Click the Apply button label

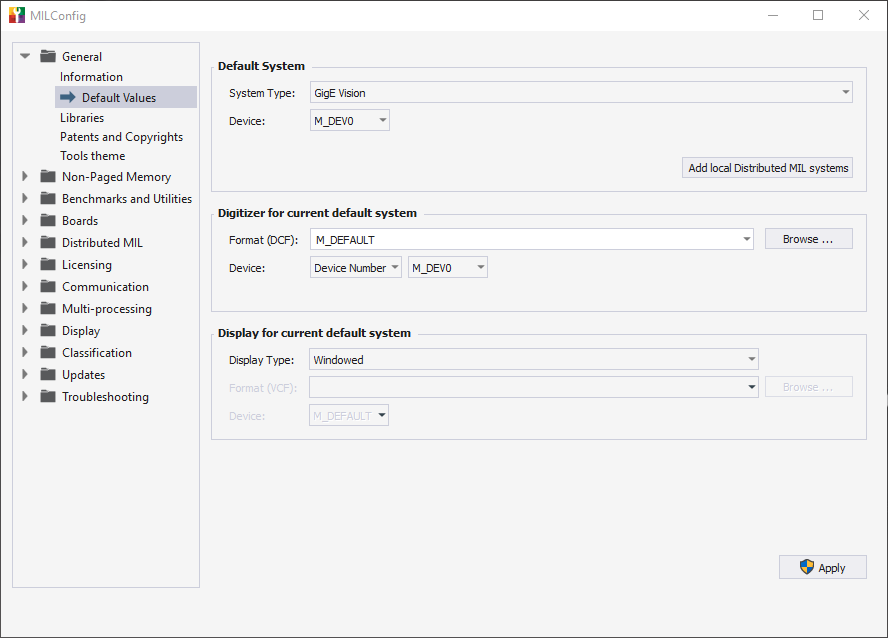[x=831, y=568]
